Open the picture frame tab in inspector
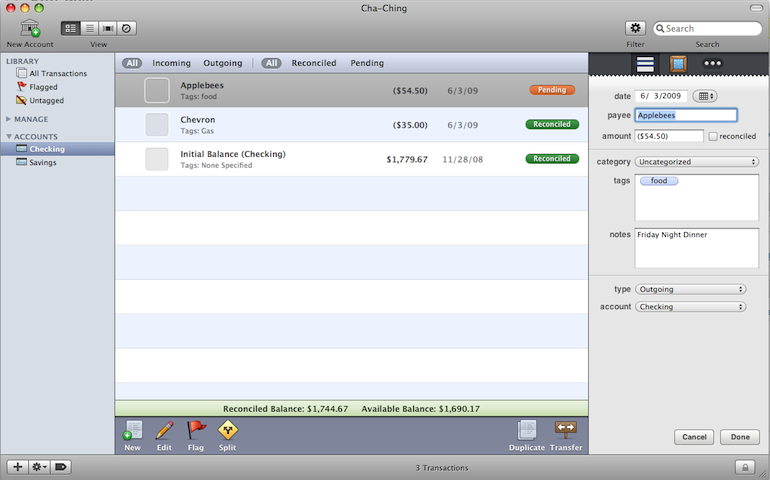770x480 pixels. click(x=678, y=64)
